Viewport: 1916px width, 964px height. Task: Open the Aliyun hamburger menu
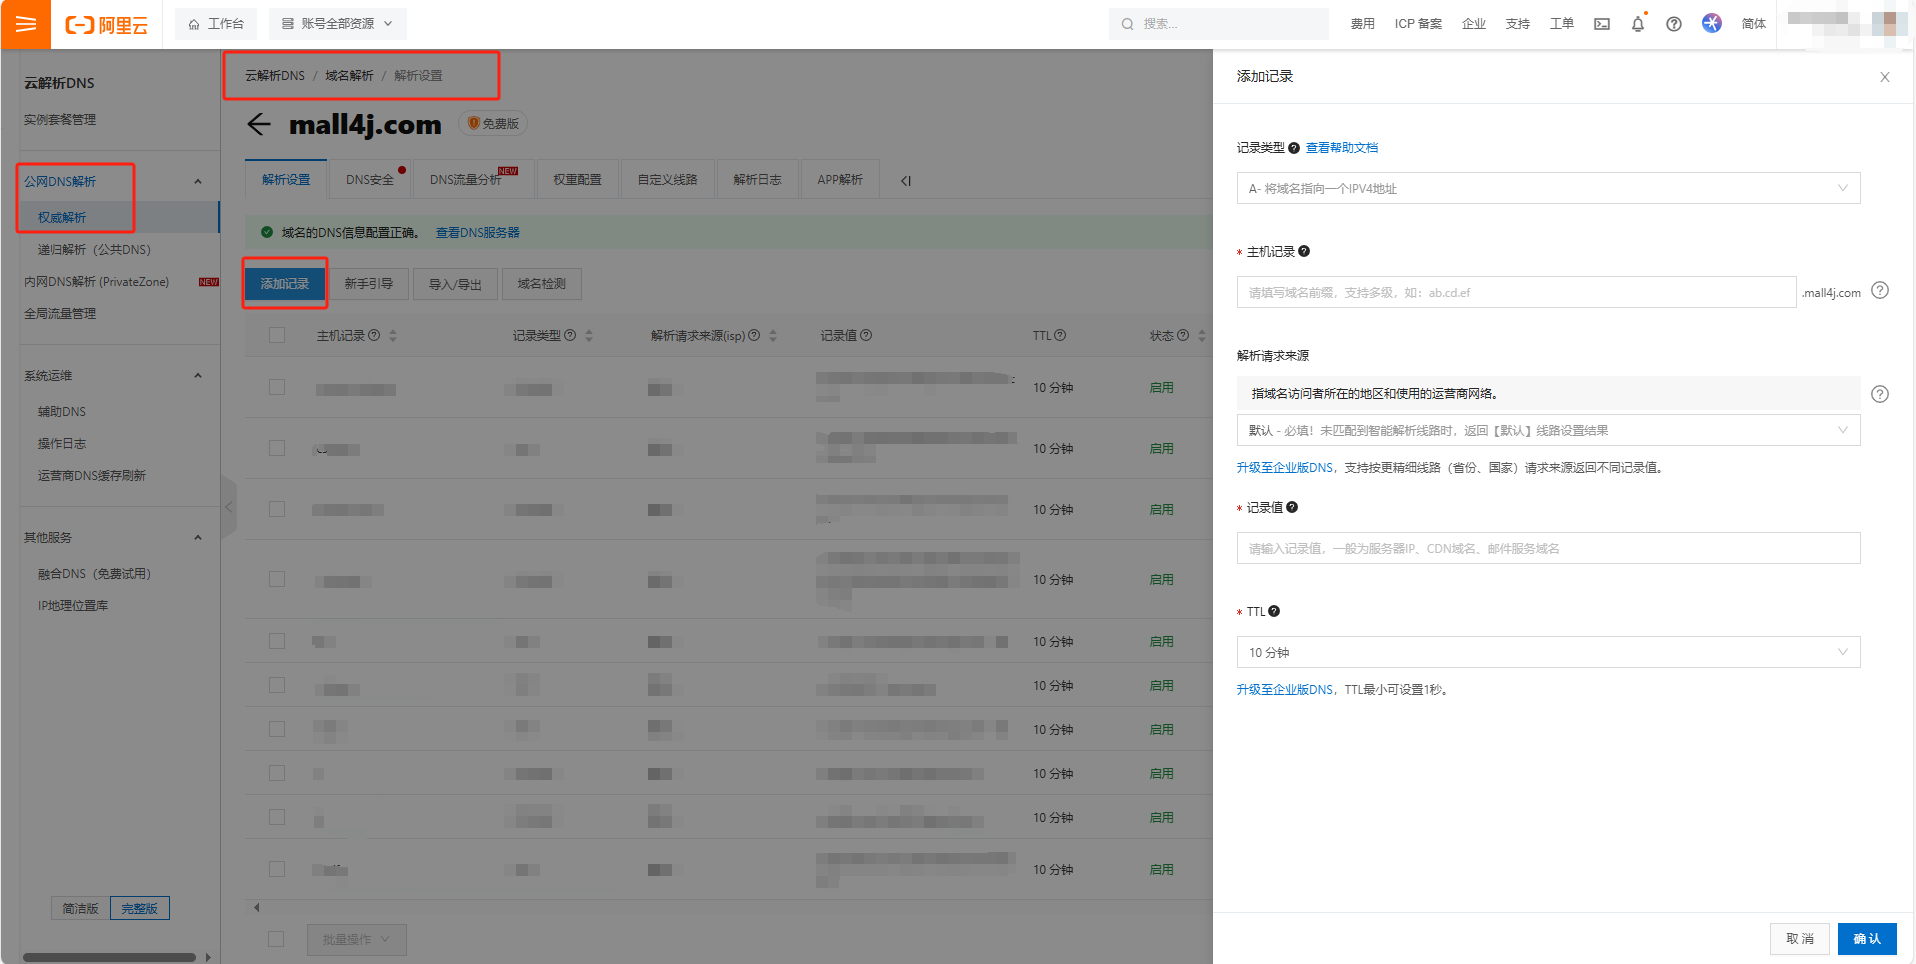(25, 24)
